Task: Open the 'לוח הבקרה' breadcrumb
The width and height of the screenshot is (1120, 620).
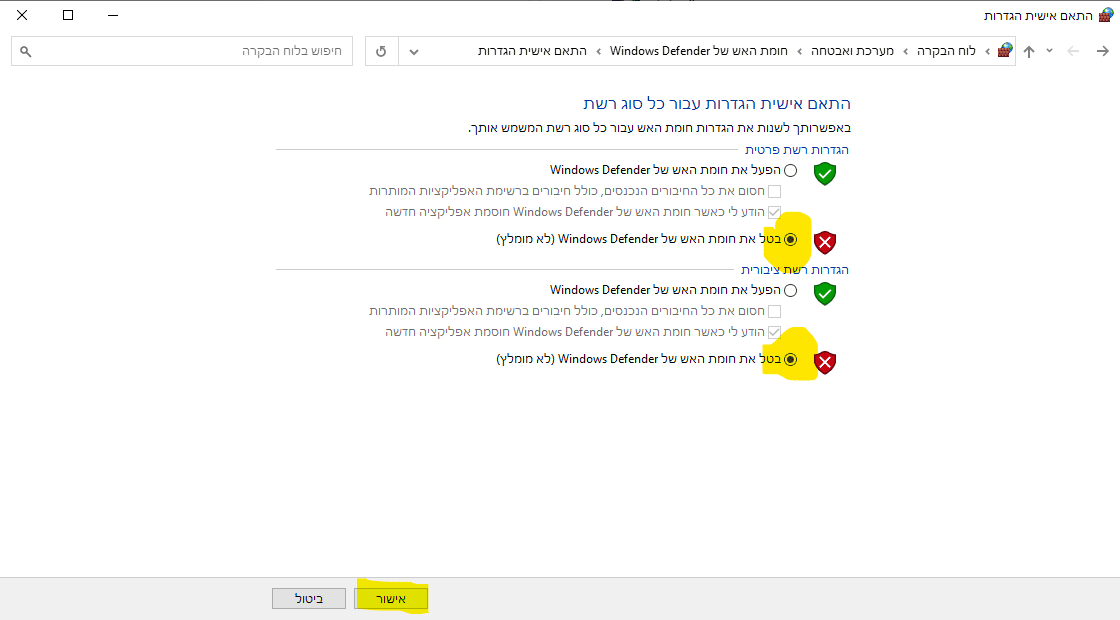Action: [x=946, y=51]
